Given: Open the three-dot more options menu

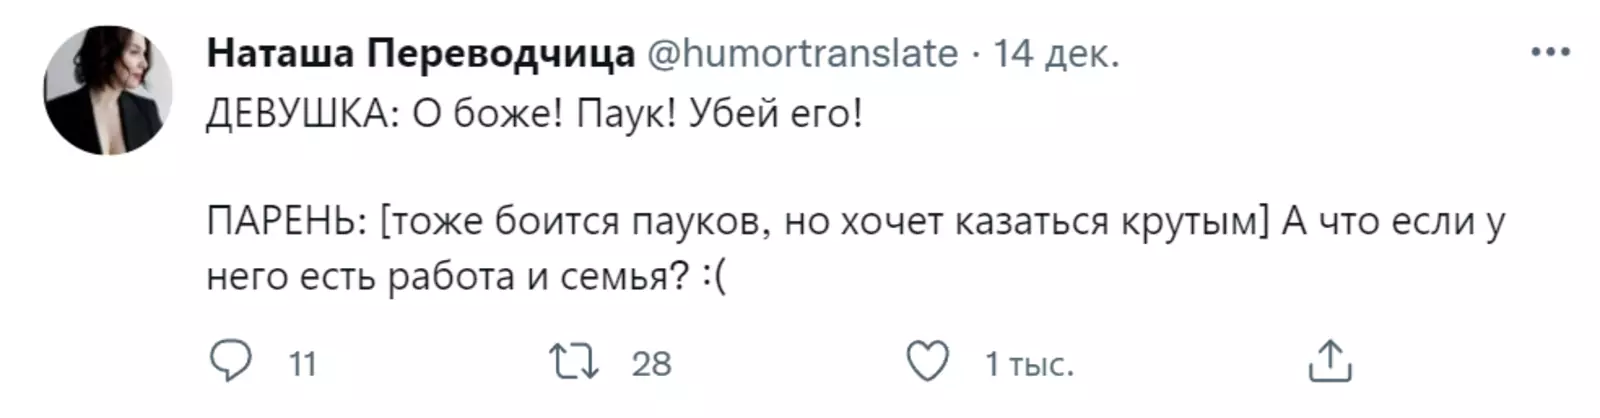Looking at the screenshot, I should tap(1549, 52).
